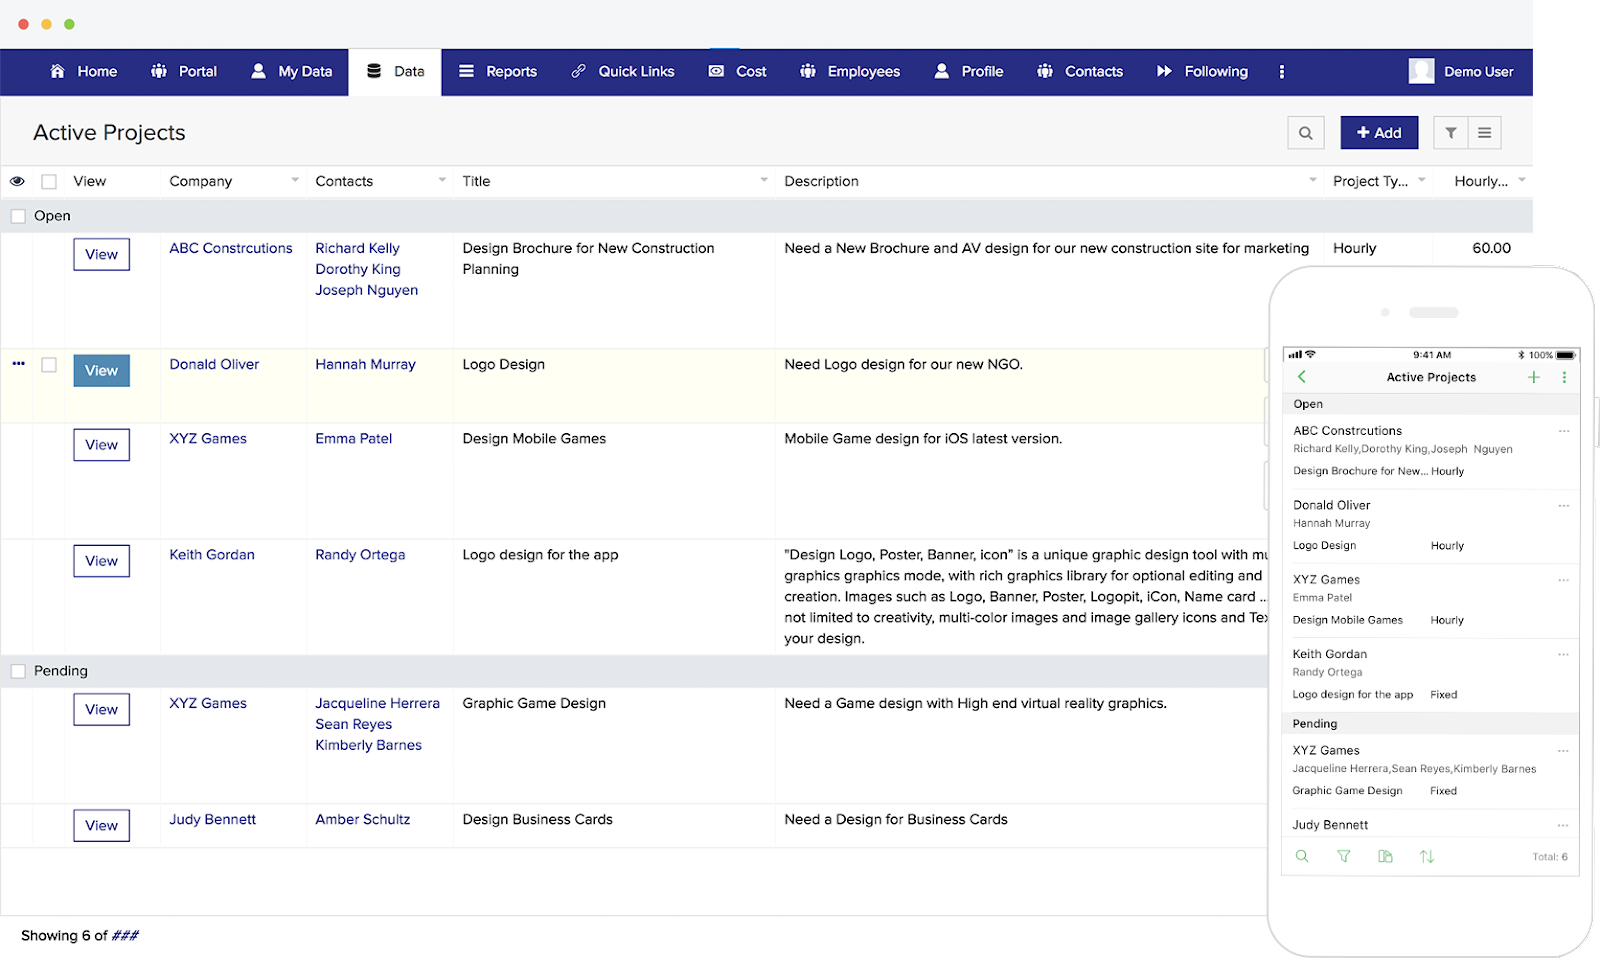
Task: Open the Company column dropdown arrow
Action: pos(295,180)
